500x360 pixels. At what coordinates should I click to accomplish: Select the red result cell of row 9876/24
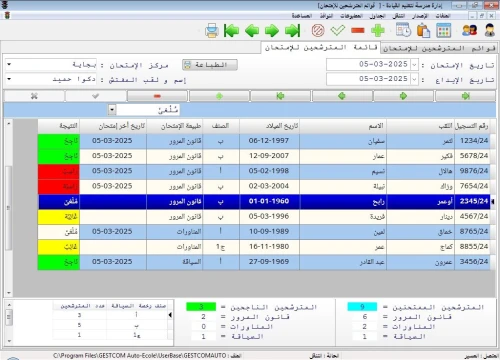point(59,171)
